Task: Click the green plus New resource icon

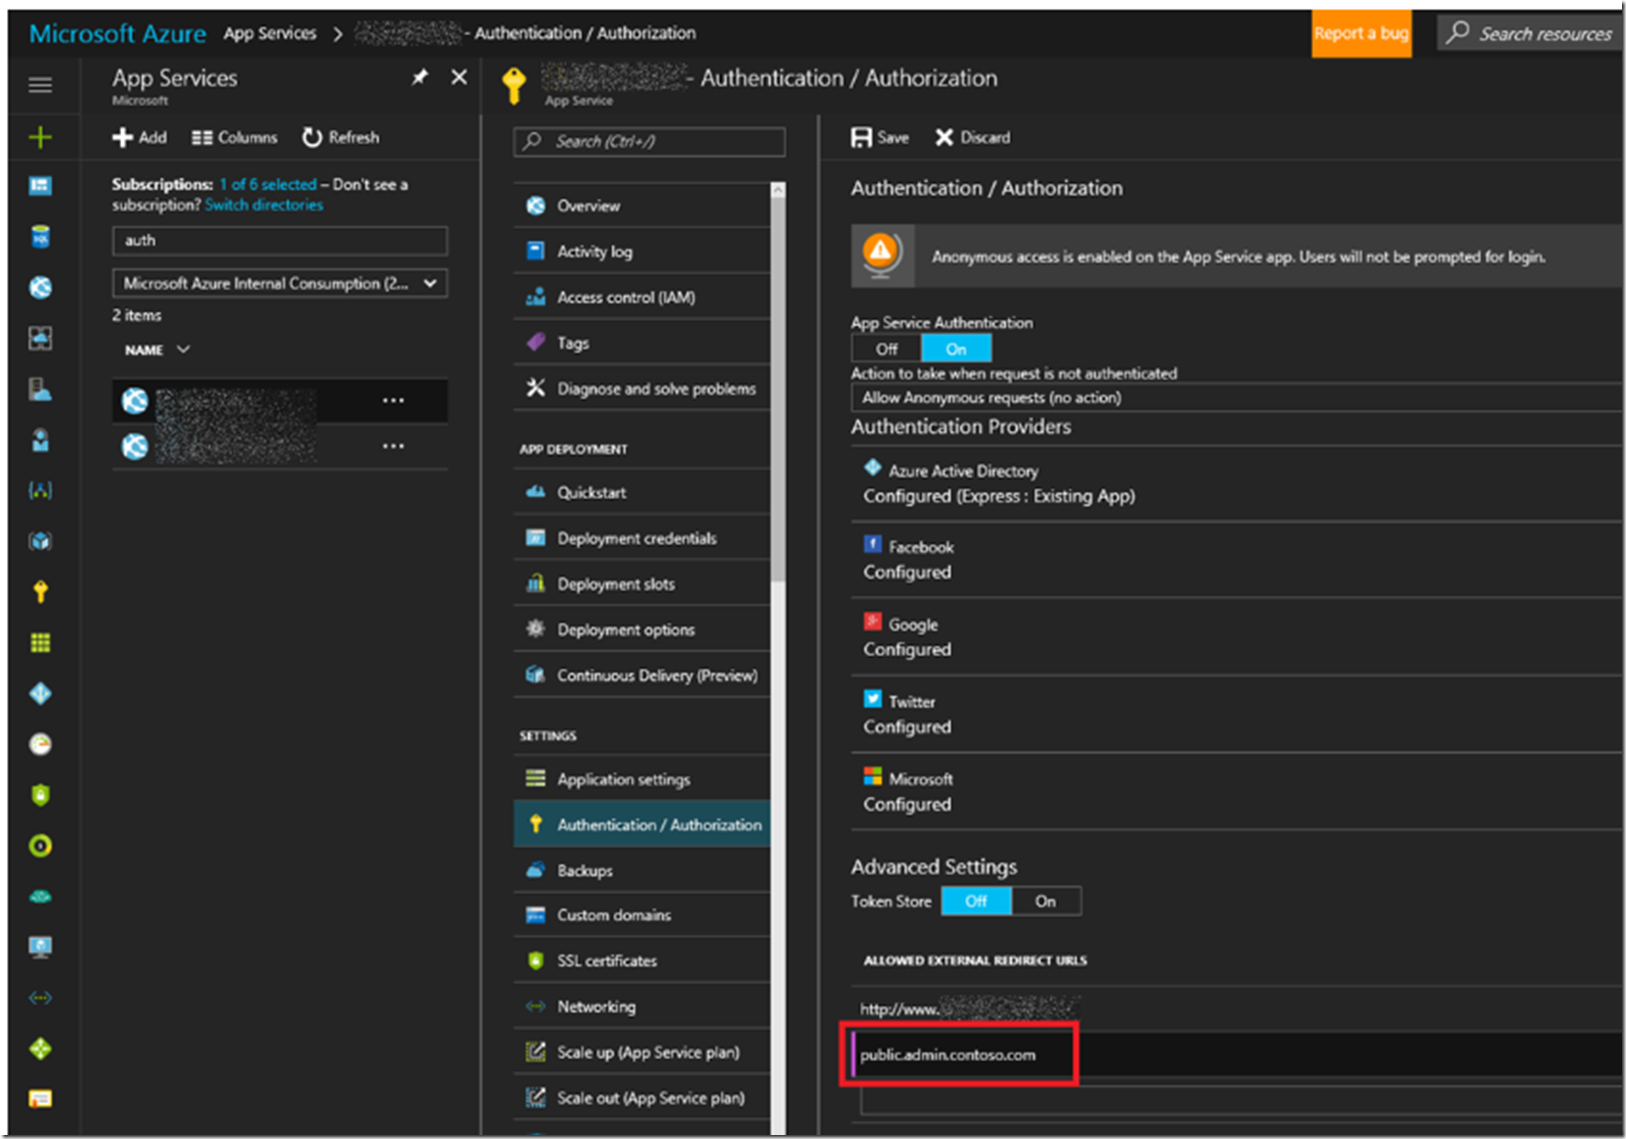Action: (x=40, y=137)
